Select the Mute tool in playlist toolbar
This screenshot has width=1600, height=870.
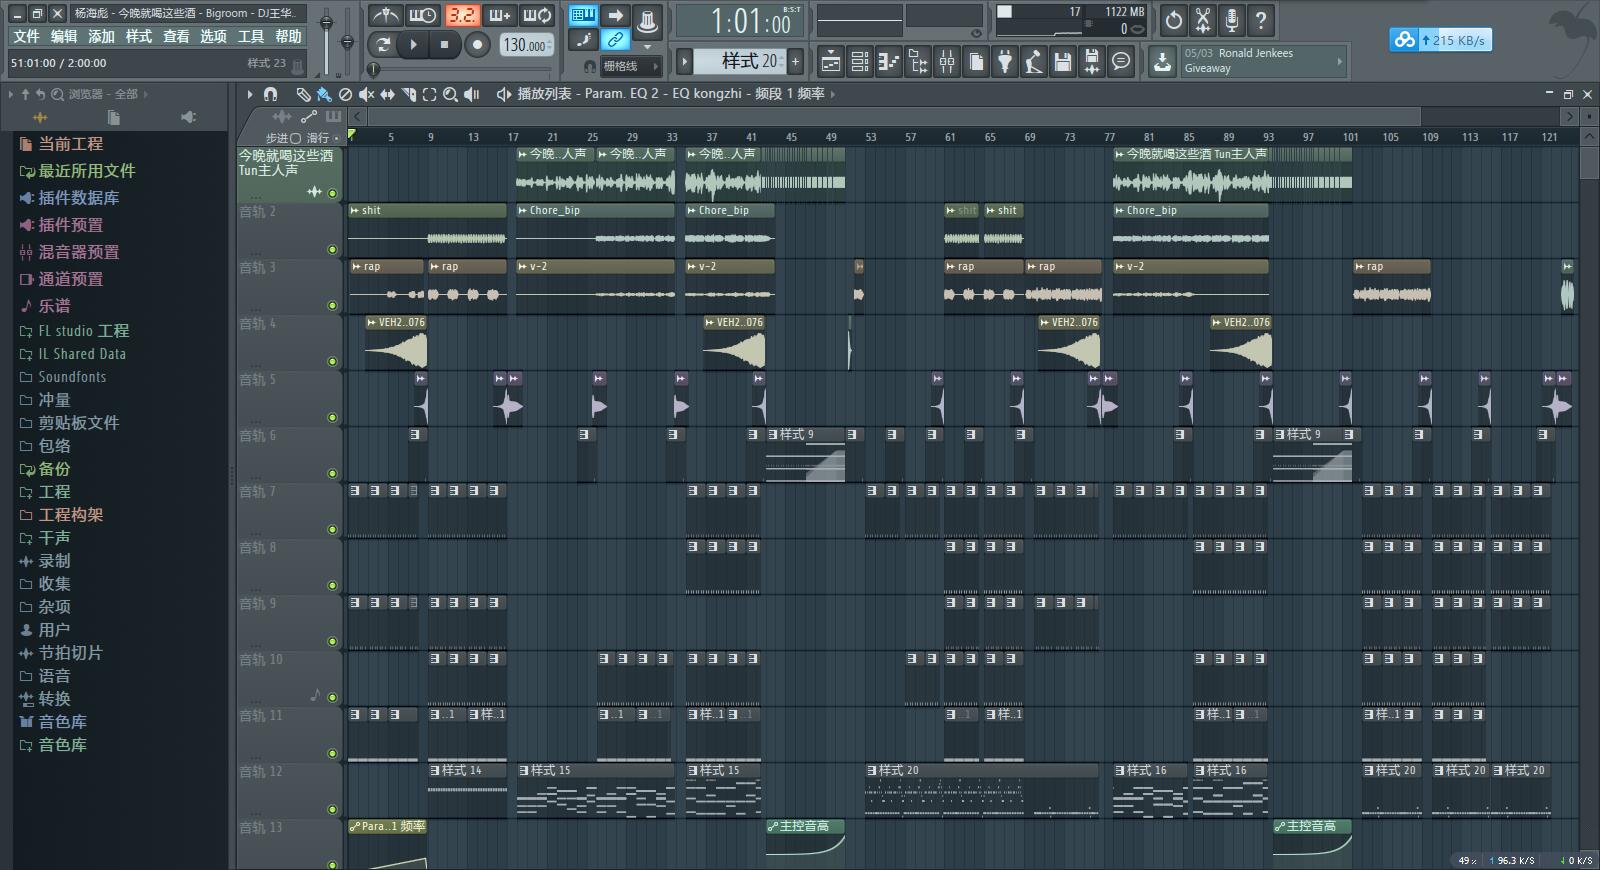(366, 94)
